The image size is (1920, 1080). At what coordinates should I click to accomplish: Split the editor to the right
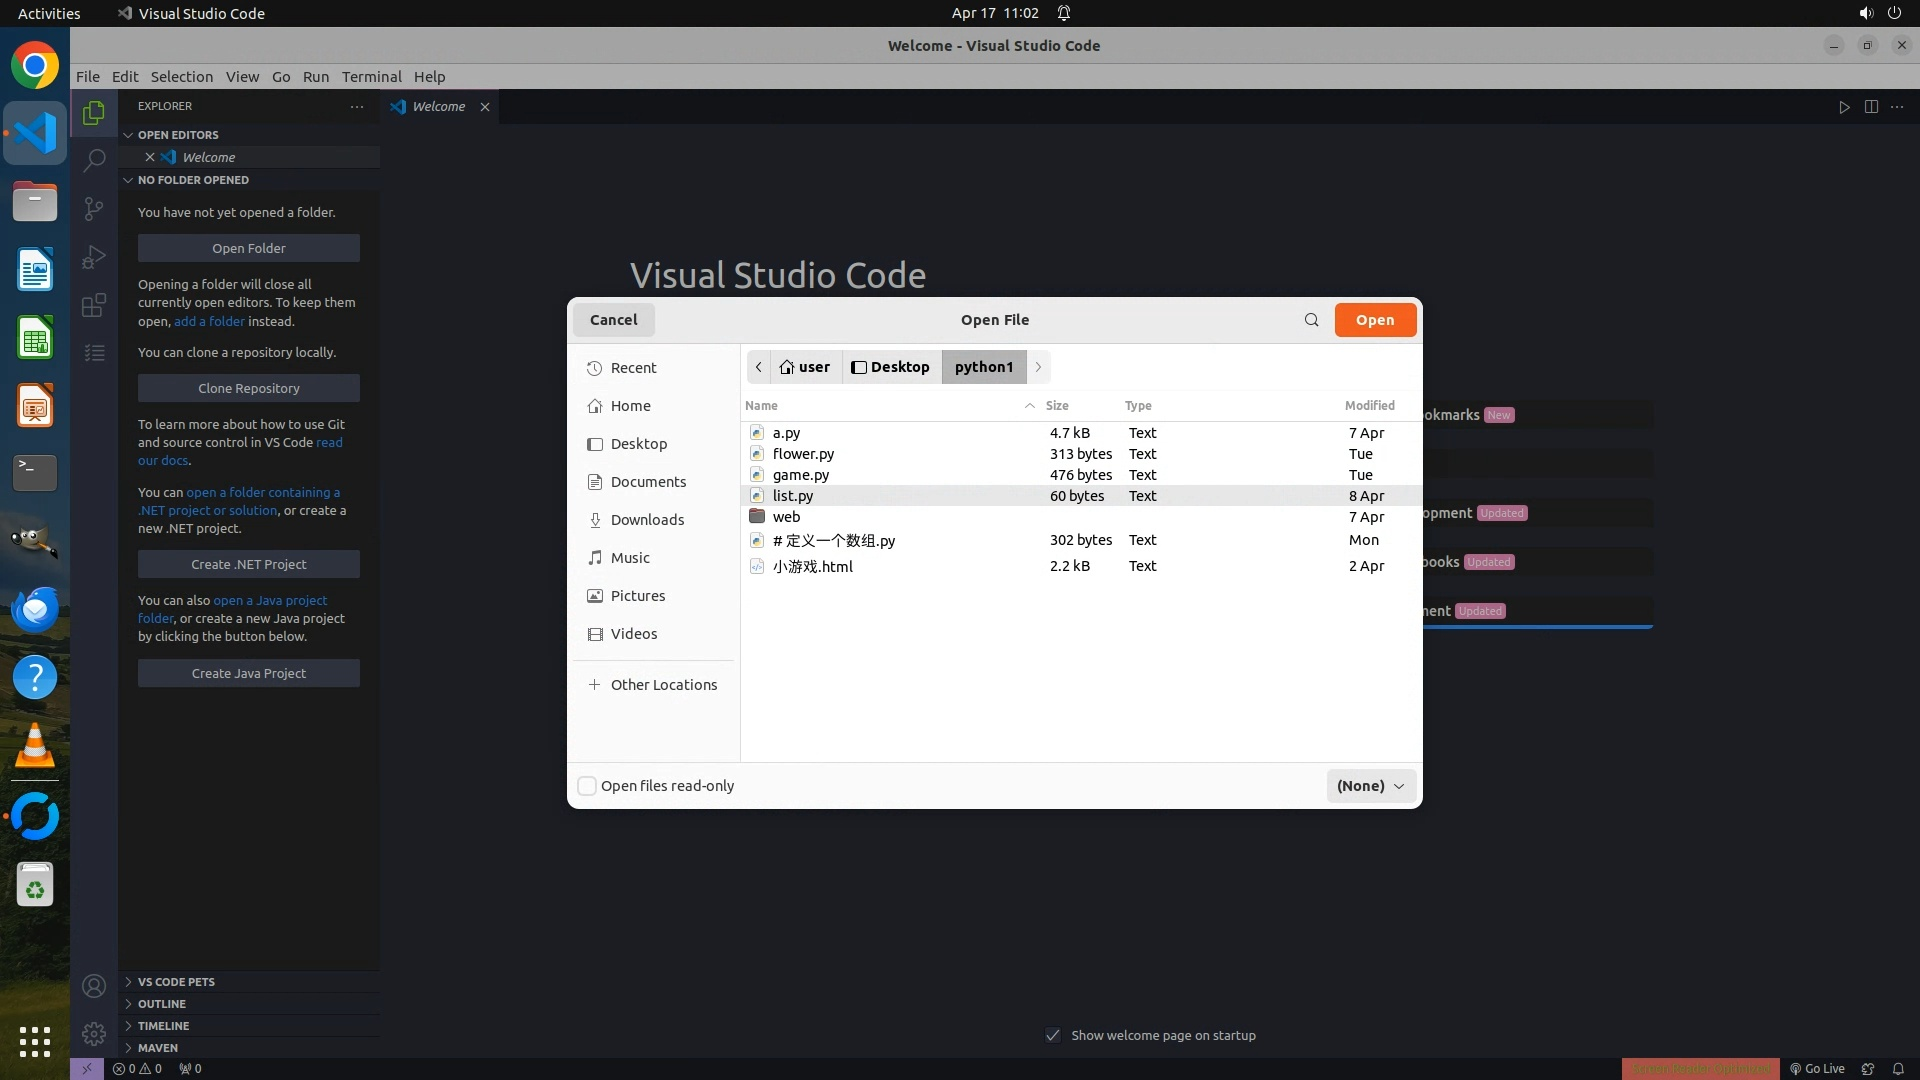pyautogui.click(x=1871, y=107)
